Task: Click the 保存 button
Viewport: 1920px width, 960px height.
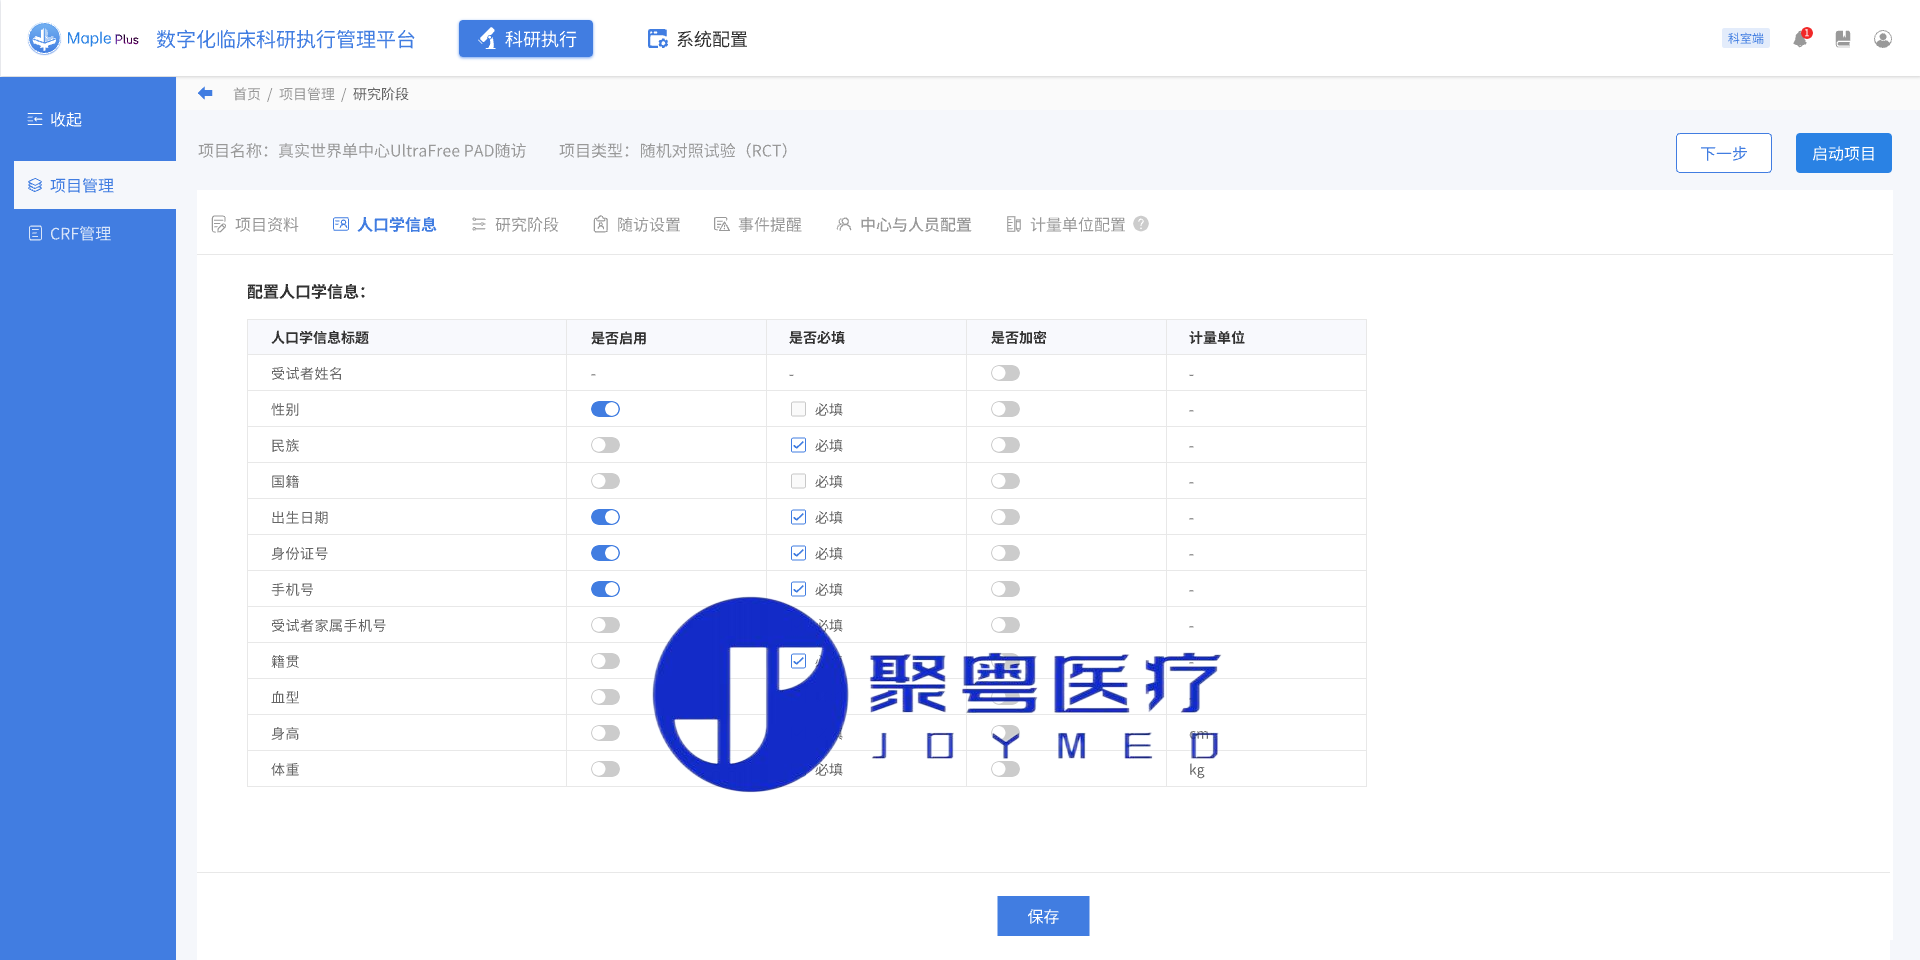Action: coord(1042,916)
